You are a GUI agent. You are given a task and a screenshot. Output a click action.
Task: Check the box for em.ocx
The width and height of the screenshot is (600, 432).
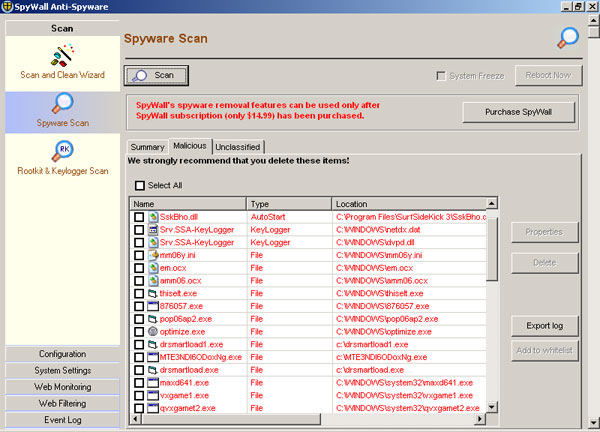click(x=139, y=268)
